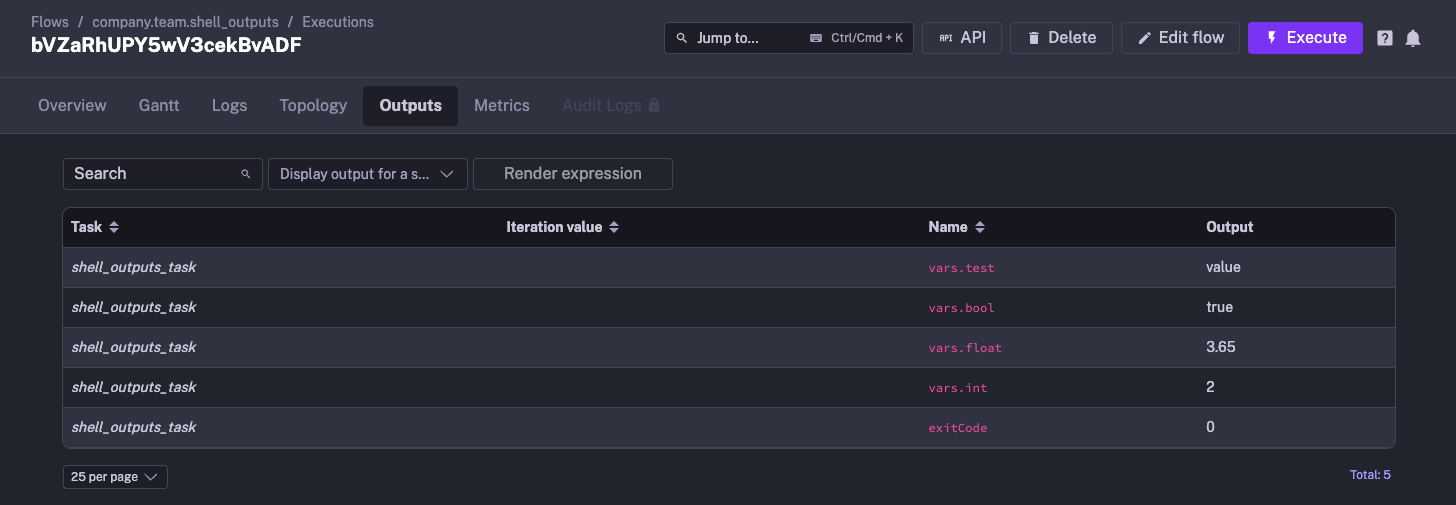
Task: Click the magnifier icon in Search field
Action: 246,174
